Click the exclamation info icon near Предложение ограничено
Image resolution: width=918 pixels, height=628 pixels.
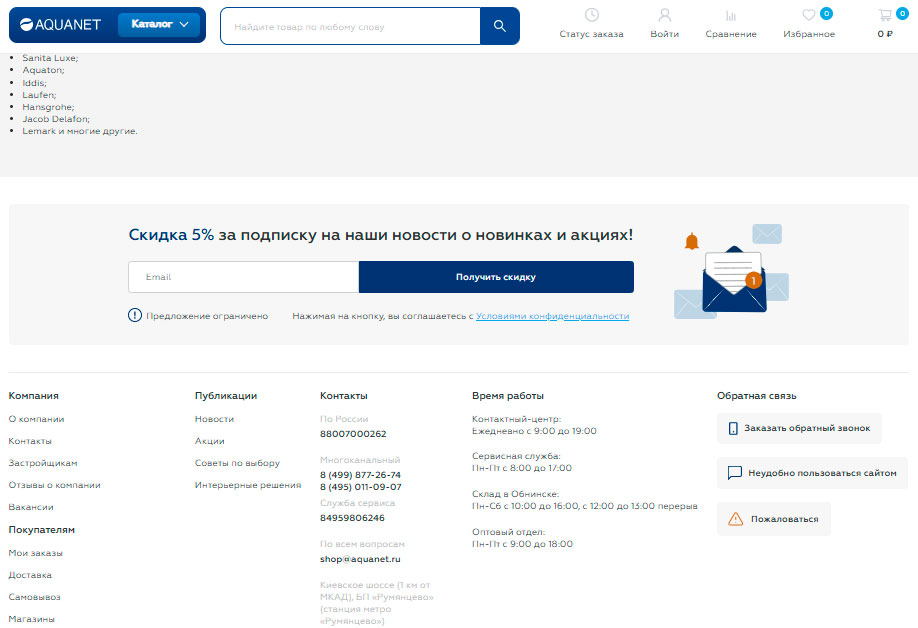(x=135, y=315)
